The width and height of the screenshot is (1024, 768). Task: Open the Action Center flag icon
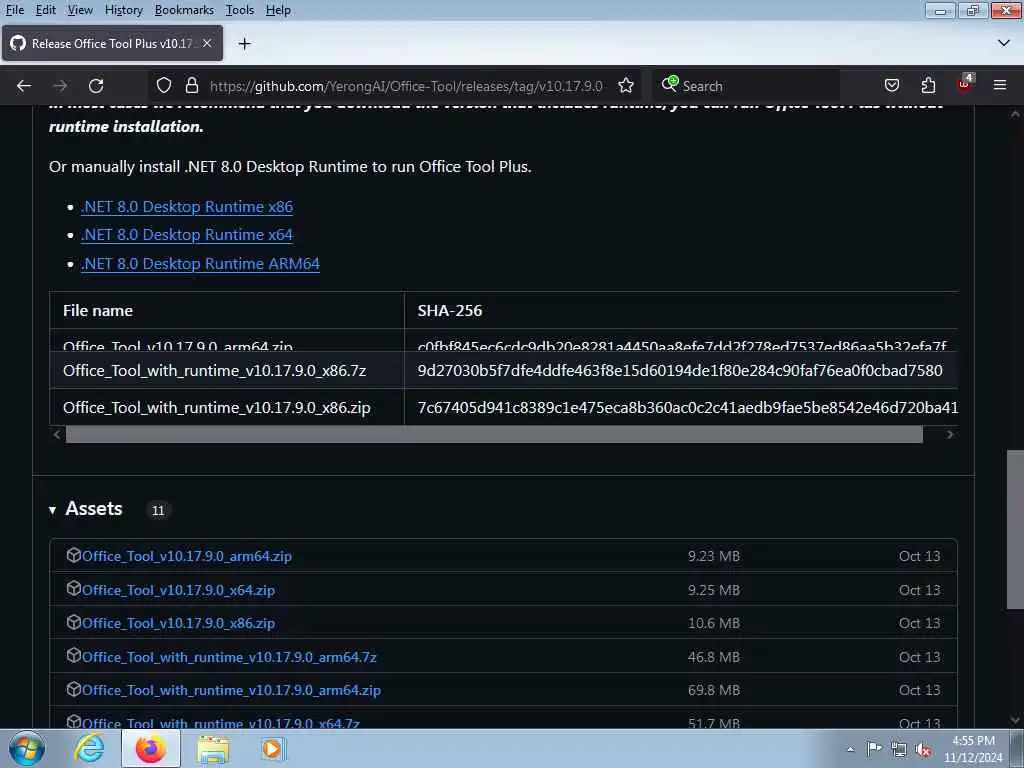874,749
